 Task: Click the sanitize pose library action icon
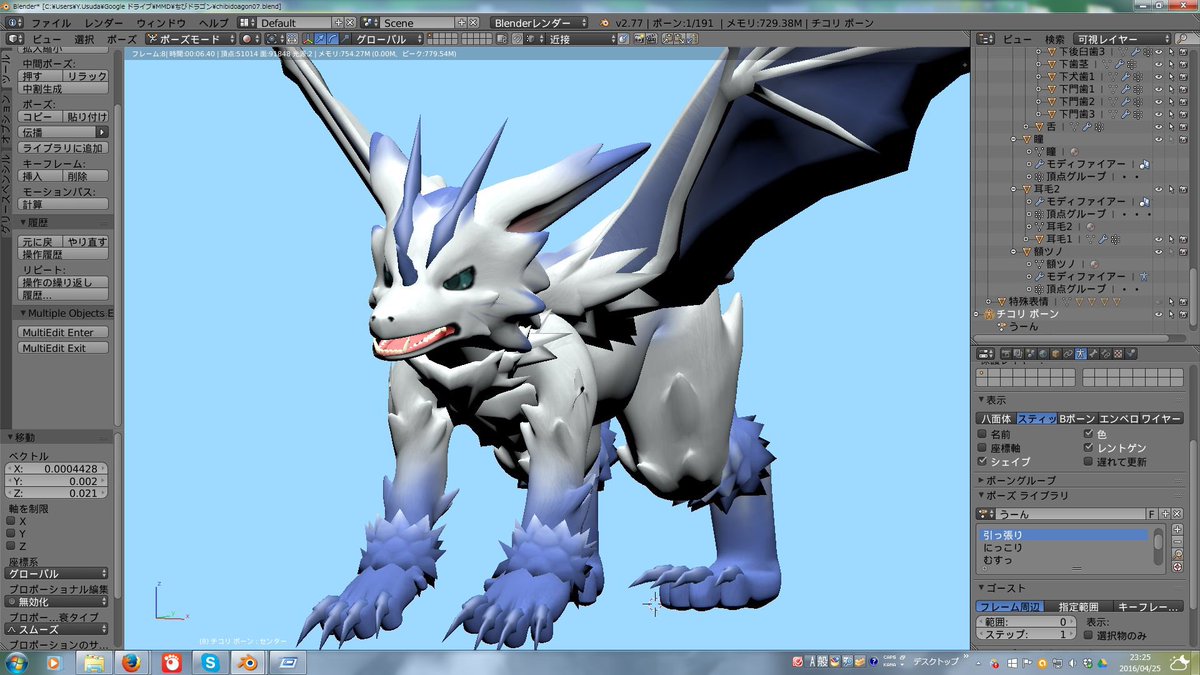click(1178, 566)
